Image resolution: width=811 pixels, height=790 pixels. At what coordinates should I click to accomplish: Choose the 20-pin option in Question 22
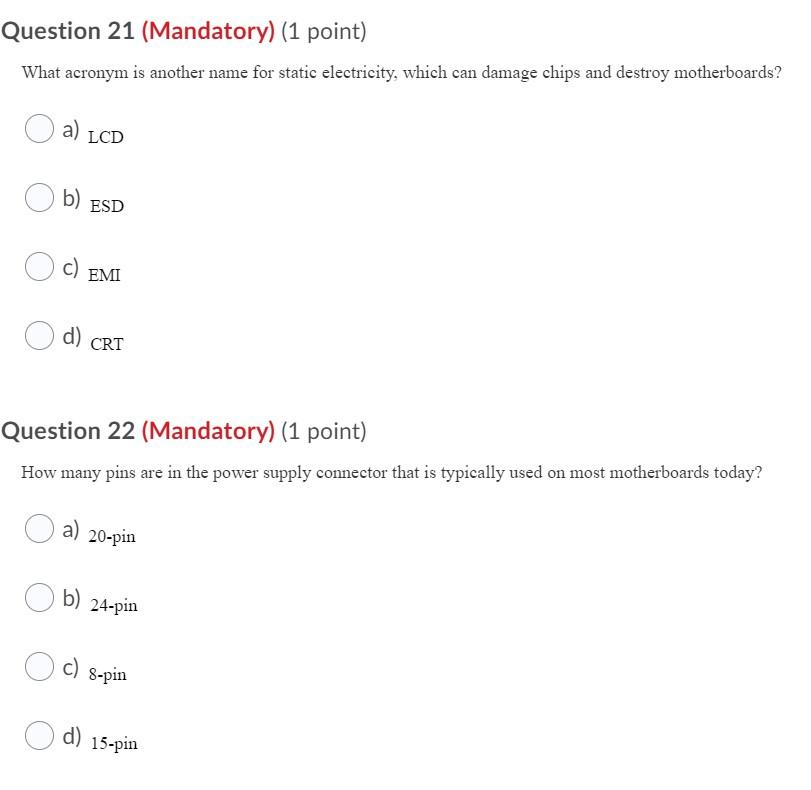pos(40,527)
